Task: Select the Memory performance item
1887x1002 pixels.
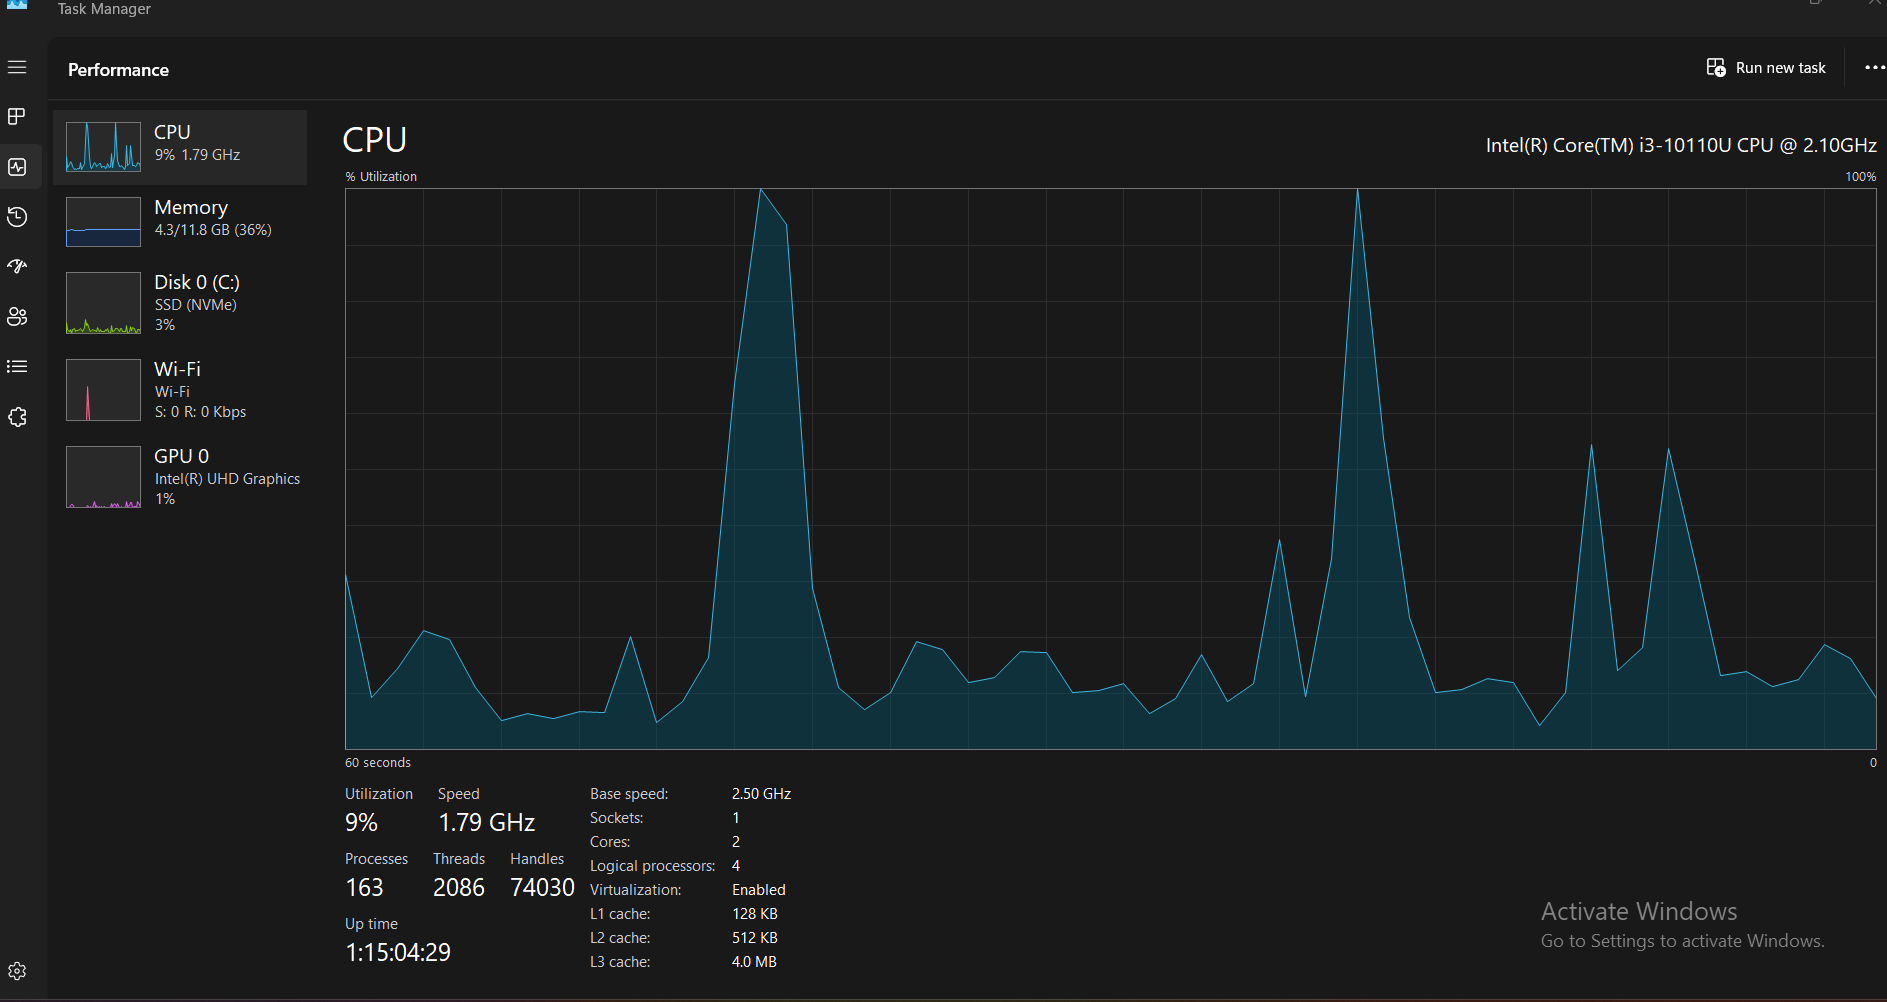Action: coord(180,221)
